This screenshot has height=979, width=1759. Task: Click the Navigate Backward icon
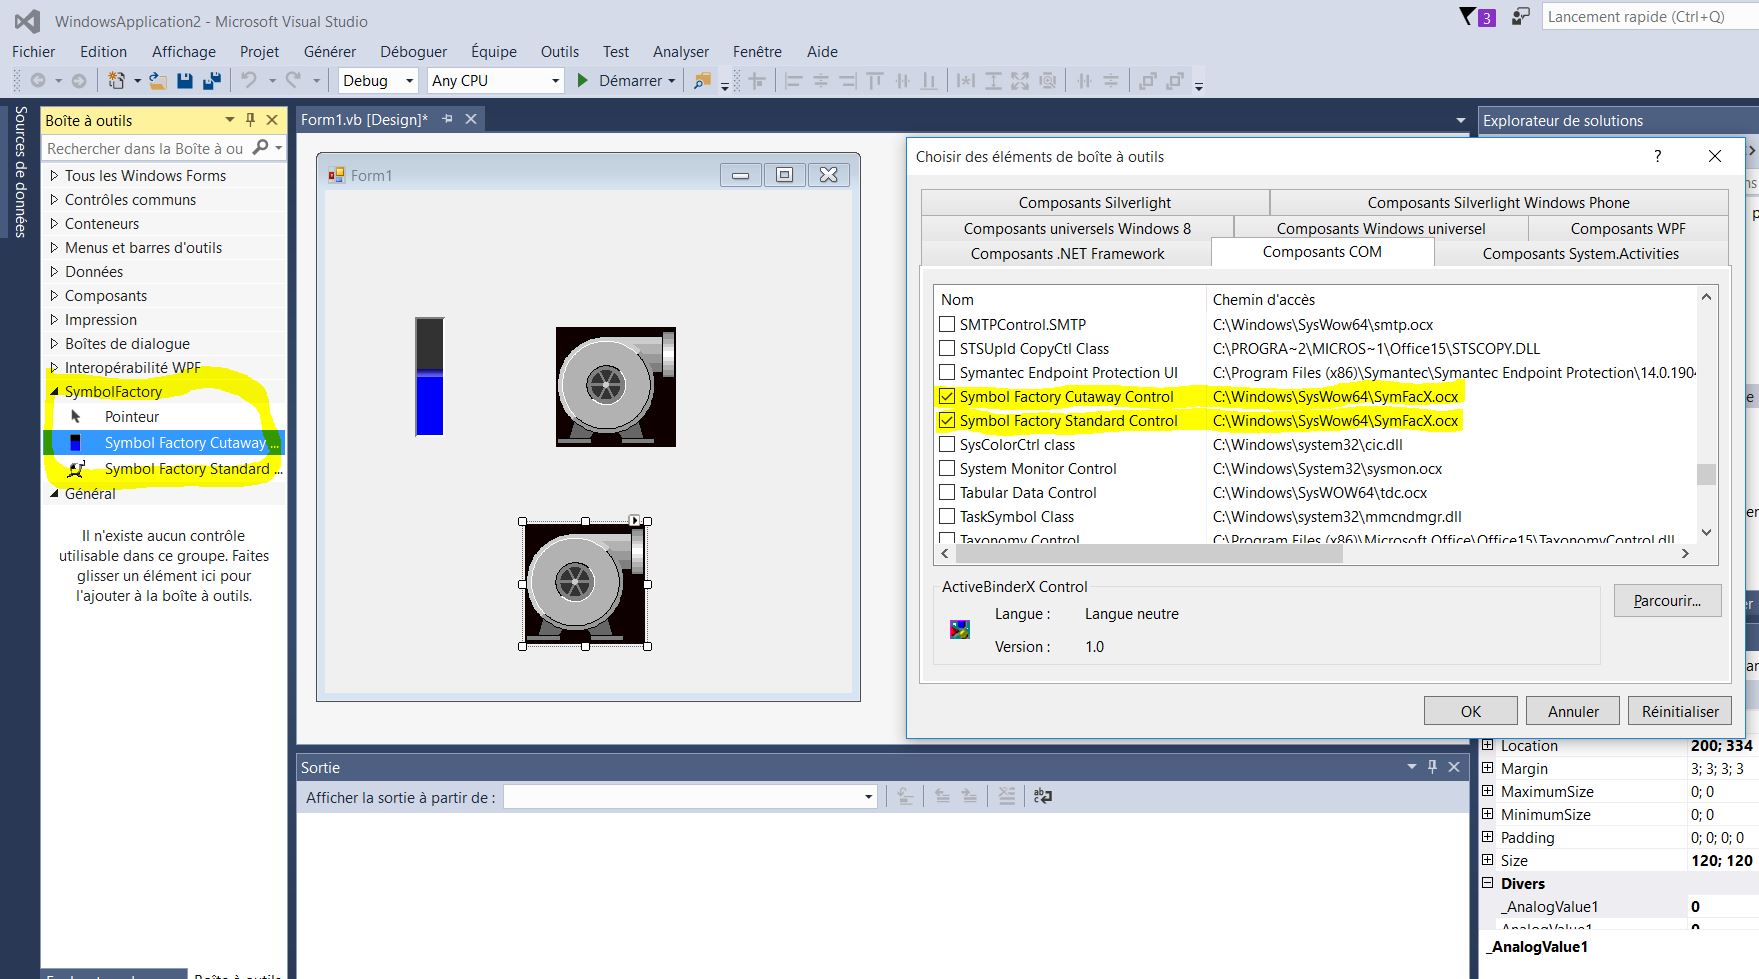(x=38, y=80)
